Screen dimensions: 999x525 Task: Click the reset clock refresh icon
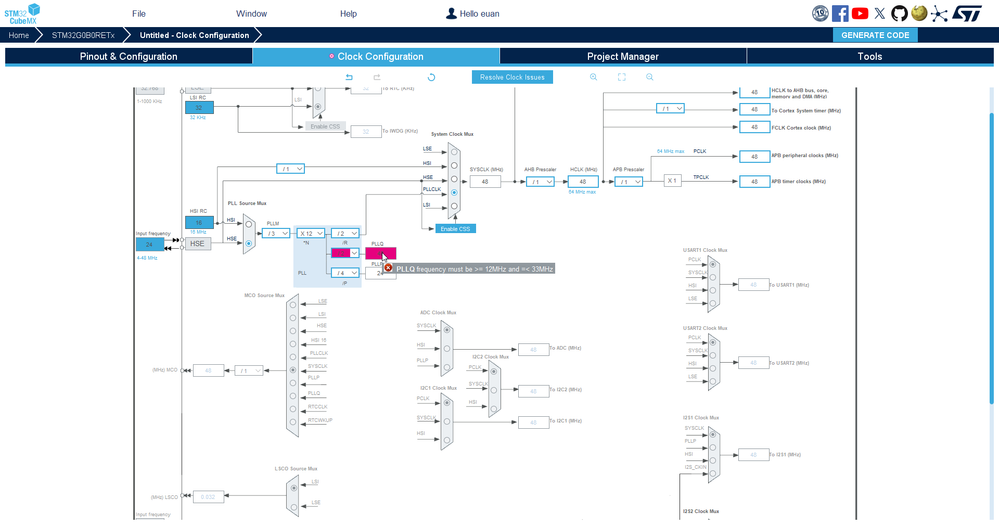click(431, 77)
